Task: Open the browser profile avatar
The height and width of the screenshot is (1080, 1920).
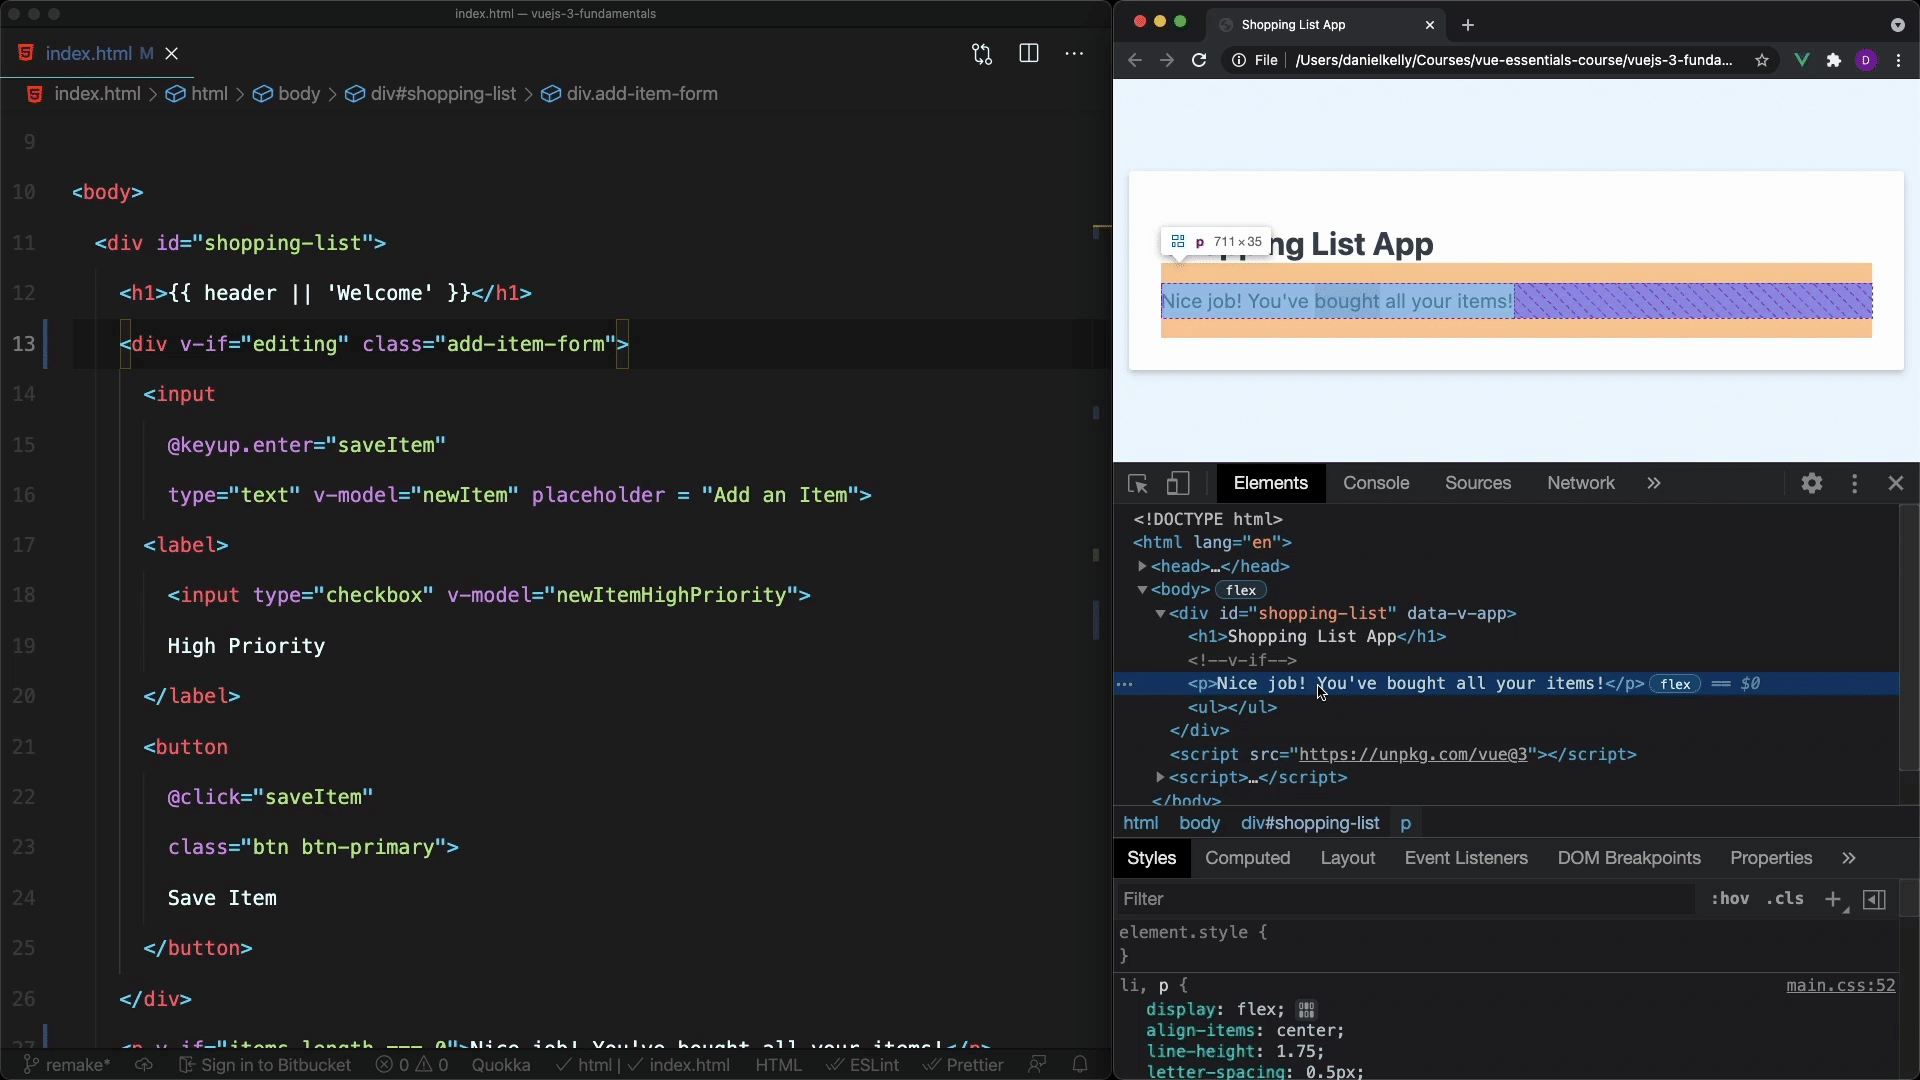Action: (x=1866, y=60)
